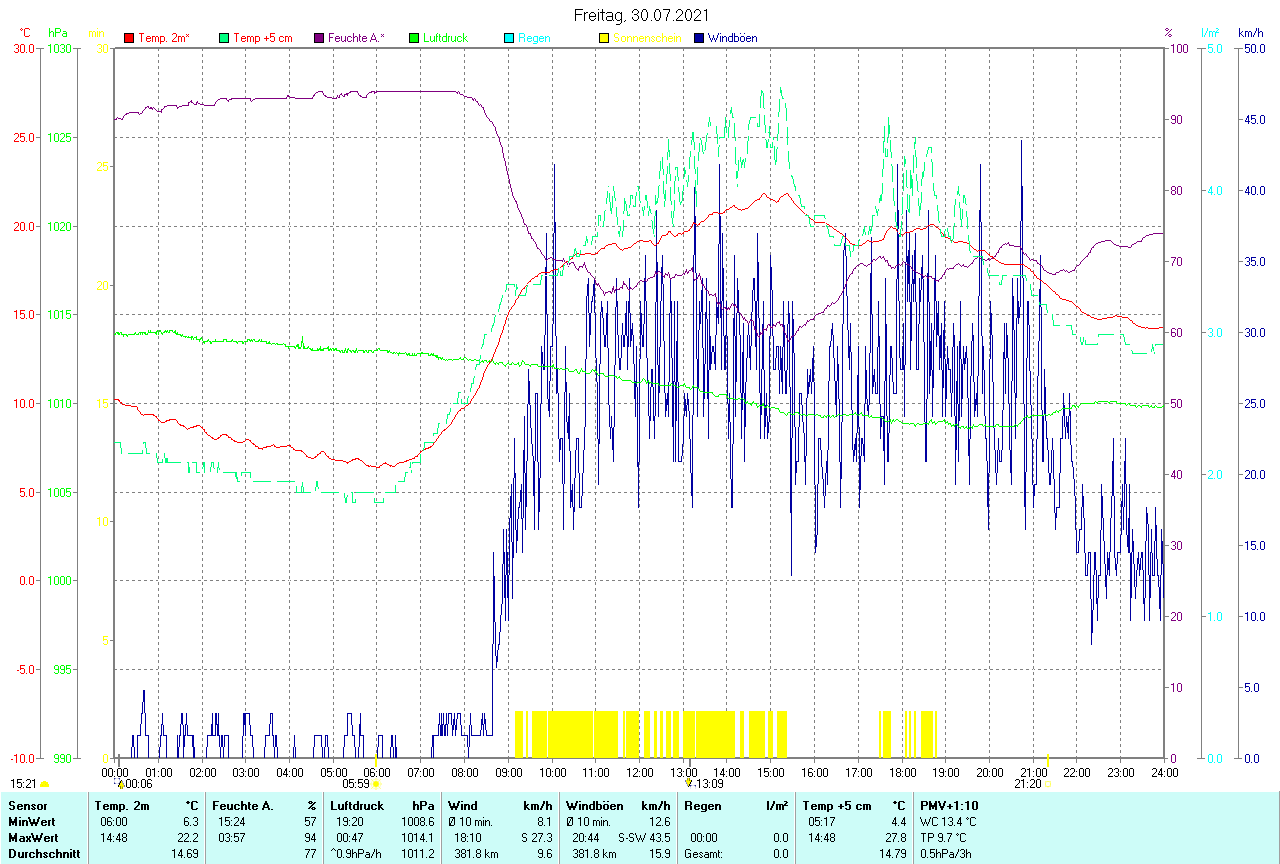Click the sunrise marker at 05:59
This screenshot has height=864, width=1280.
tap(376, 785)
